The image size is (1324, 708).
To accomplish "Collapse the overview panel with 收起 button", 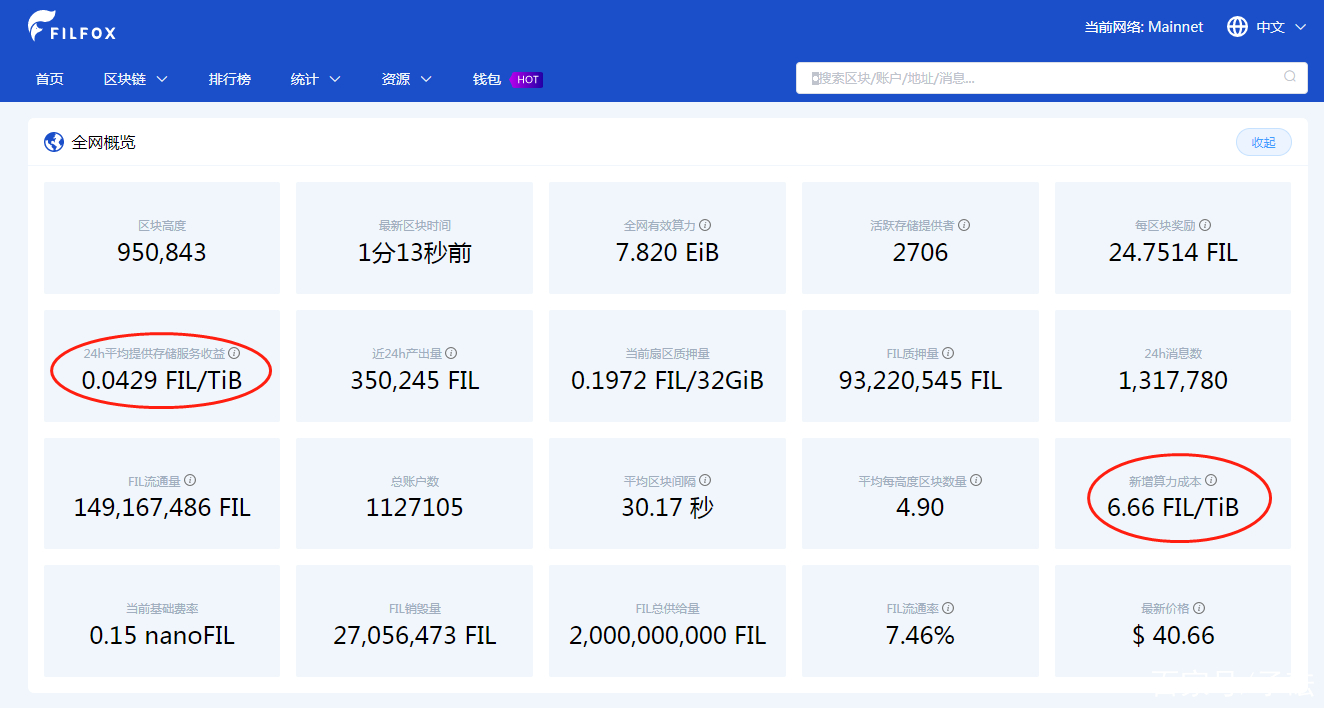I will click(1263, 141).
